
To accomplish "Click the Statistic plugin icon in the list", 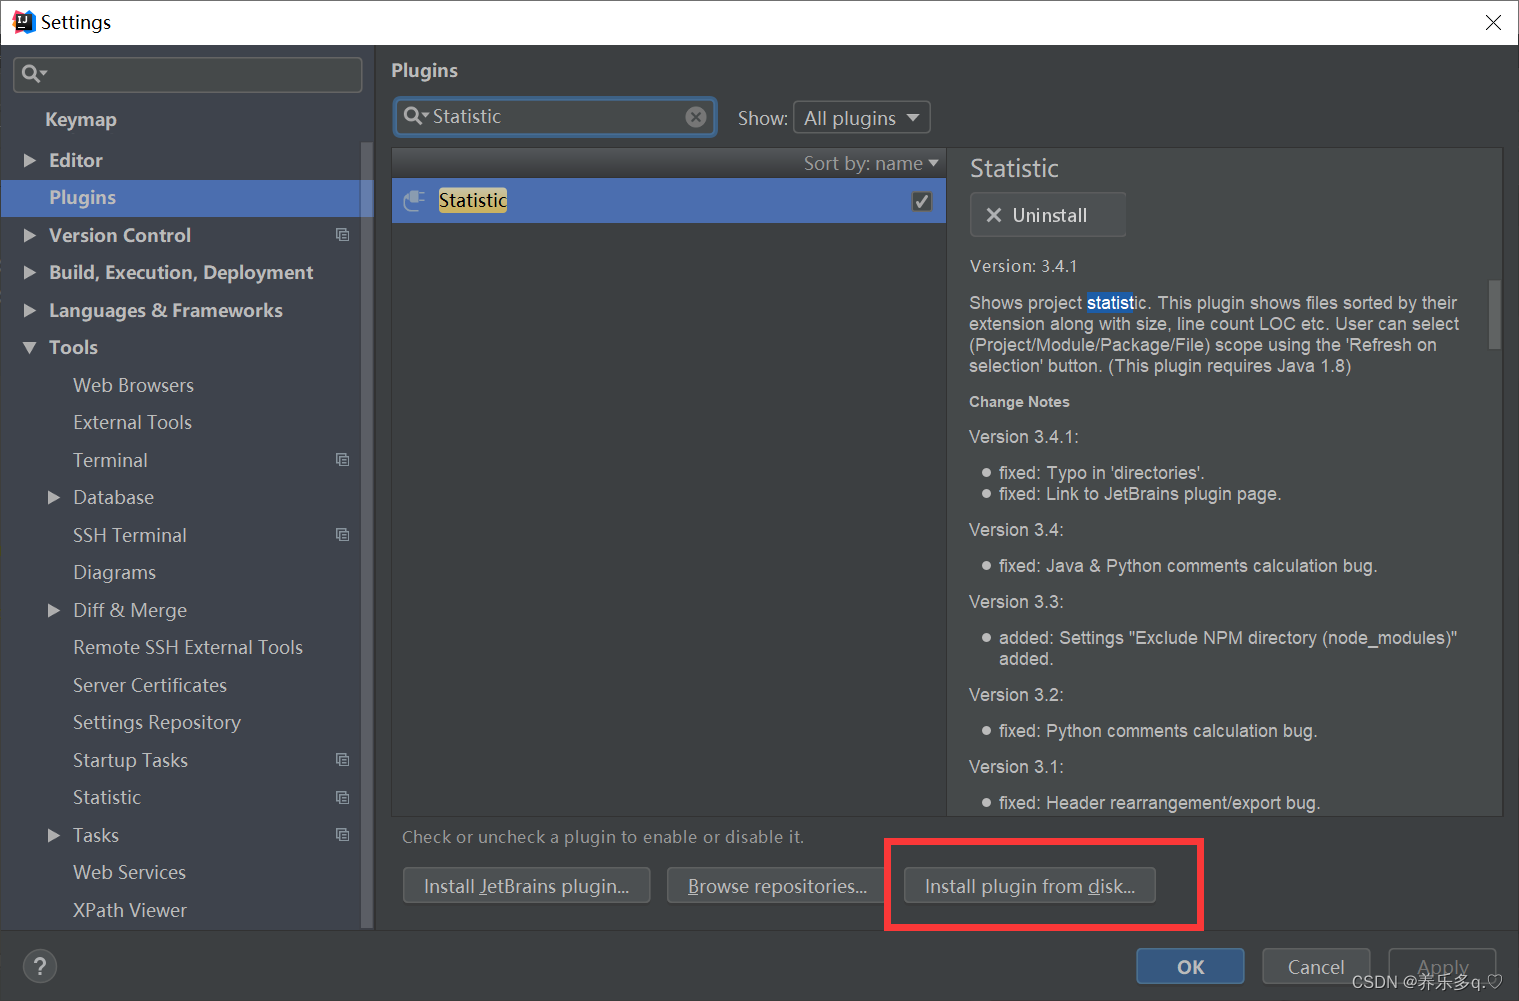I will click(x=414, y=201).
